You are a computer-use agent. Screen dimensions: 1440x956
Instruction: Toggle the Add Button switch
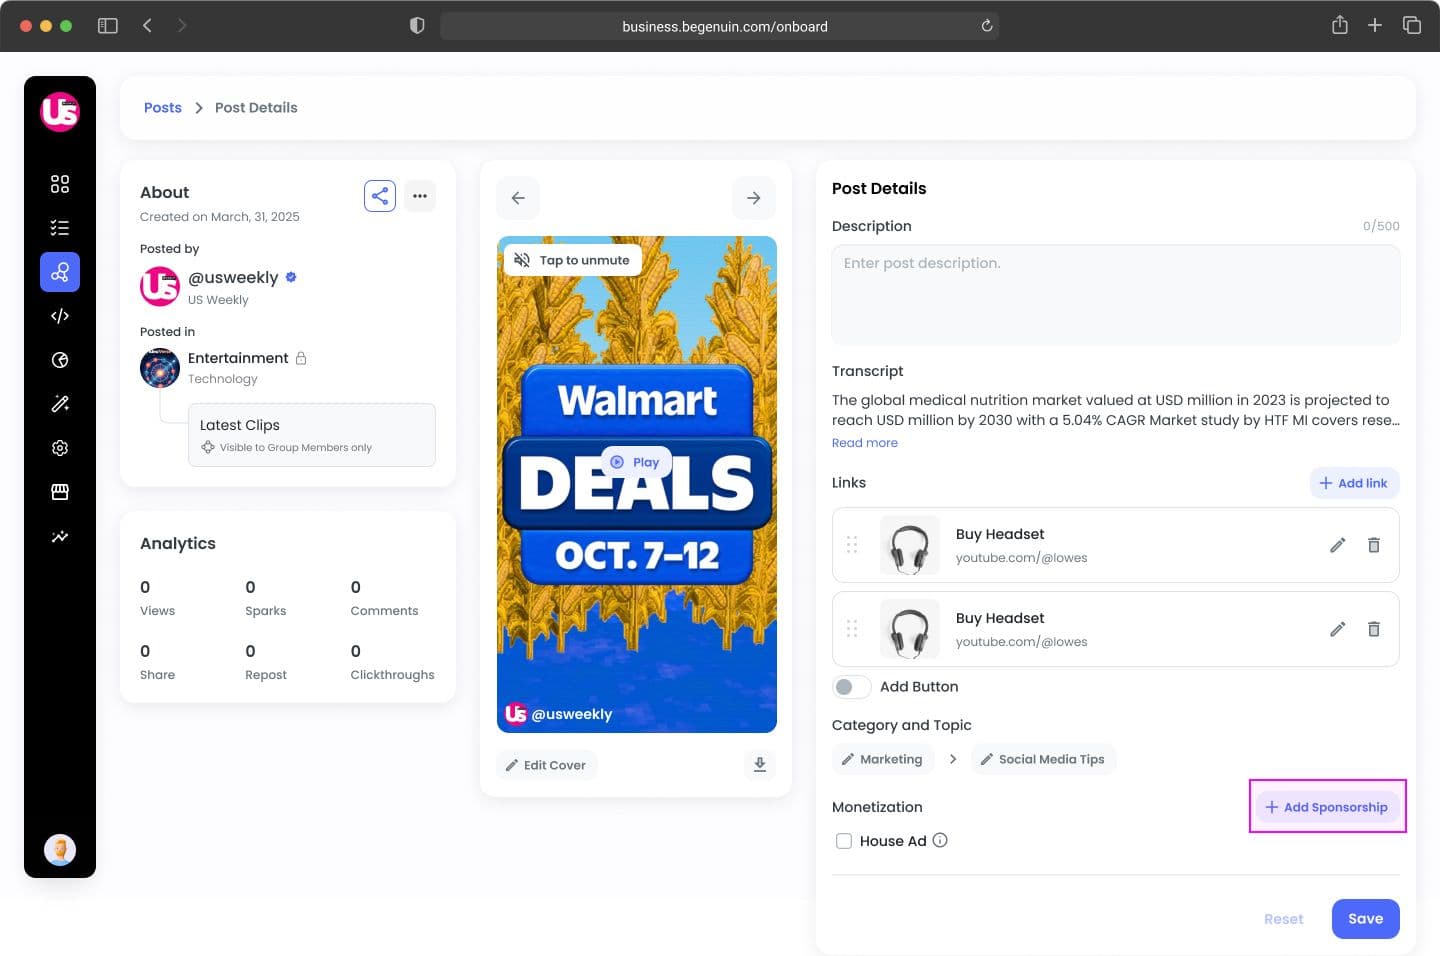tap(851, 687)
